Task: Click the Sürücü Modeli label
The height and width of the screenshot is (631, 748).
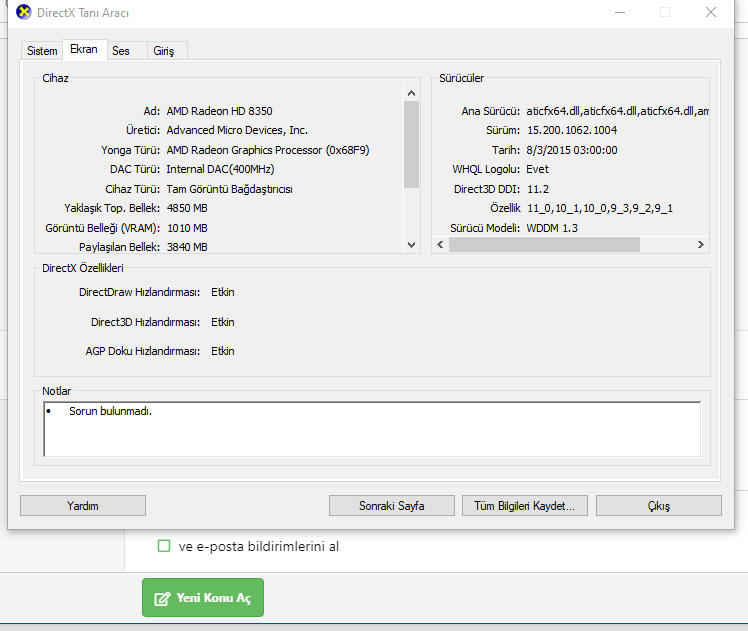Action: click(x=485, y=228)
